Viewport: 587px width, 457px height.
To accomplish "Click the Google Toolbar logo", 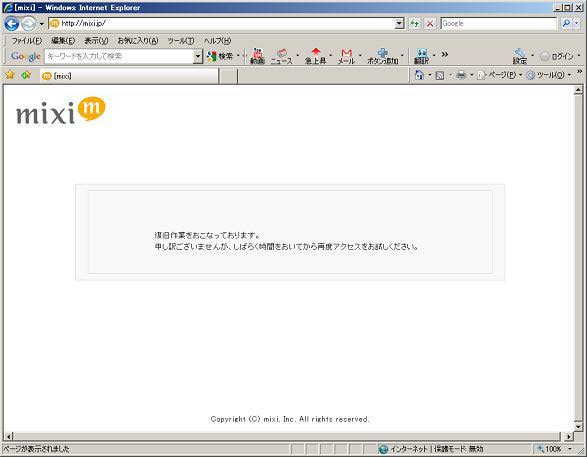I will (26, 56).
